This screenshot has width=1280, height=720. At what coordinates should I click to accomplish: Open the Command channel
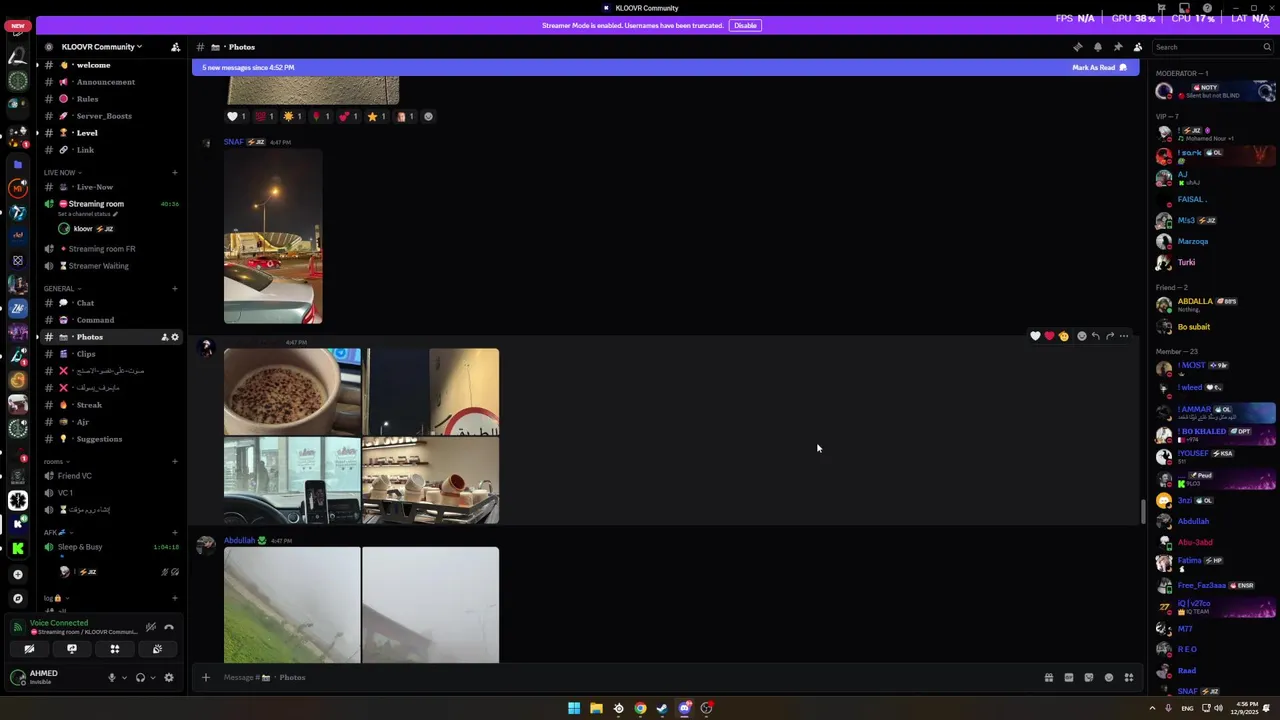(x=95, y=320)
